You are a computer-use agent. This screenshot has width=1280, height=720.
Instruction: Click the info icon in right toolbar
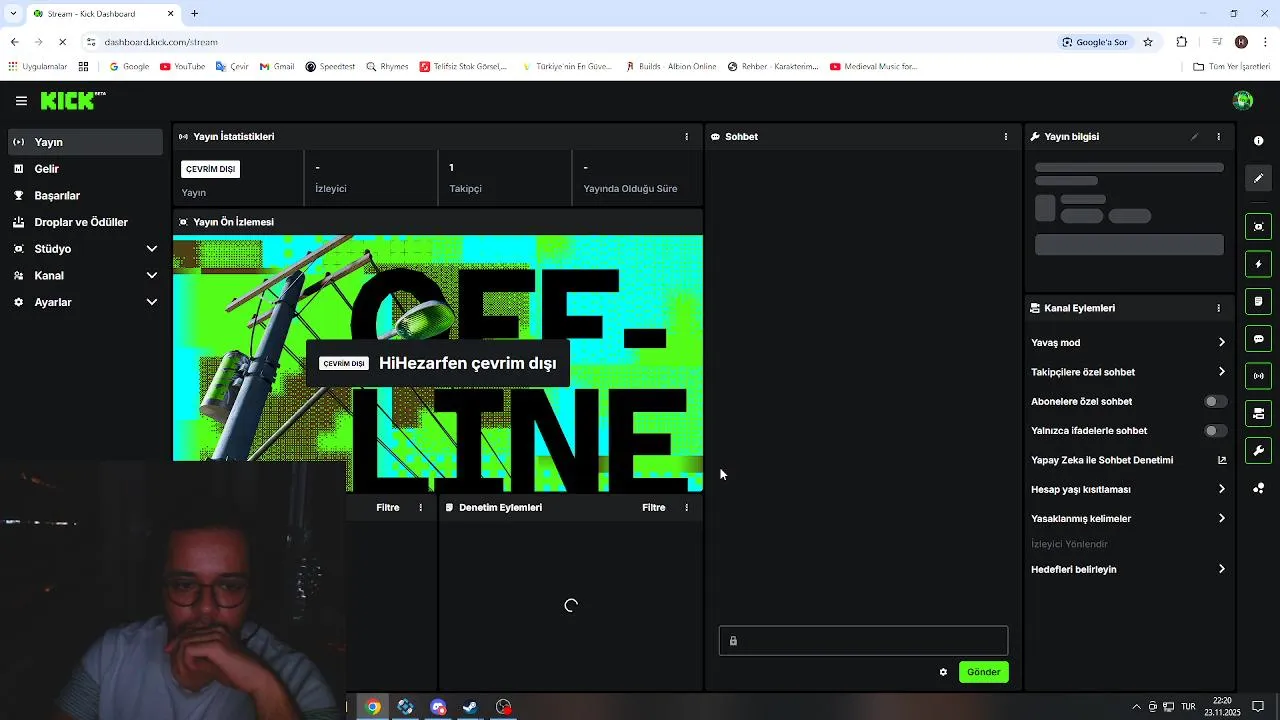pos(1258,141)
